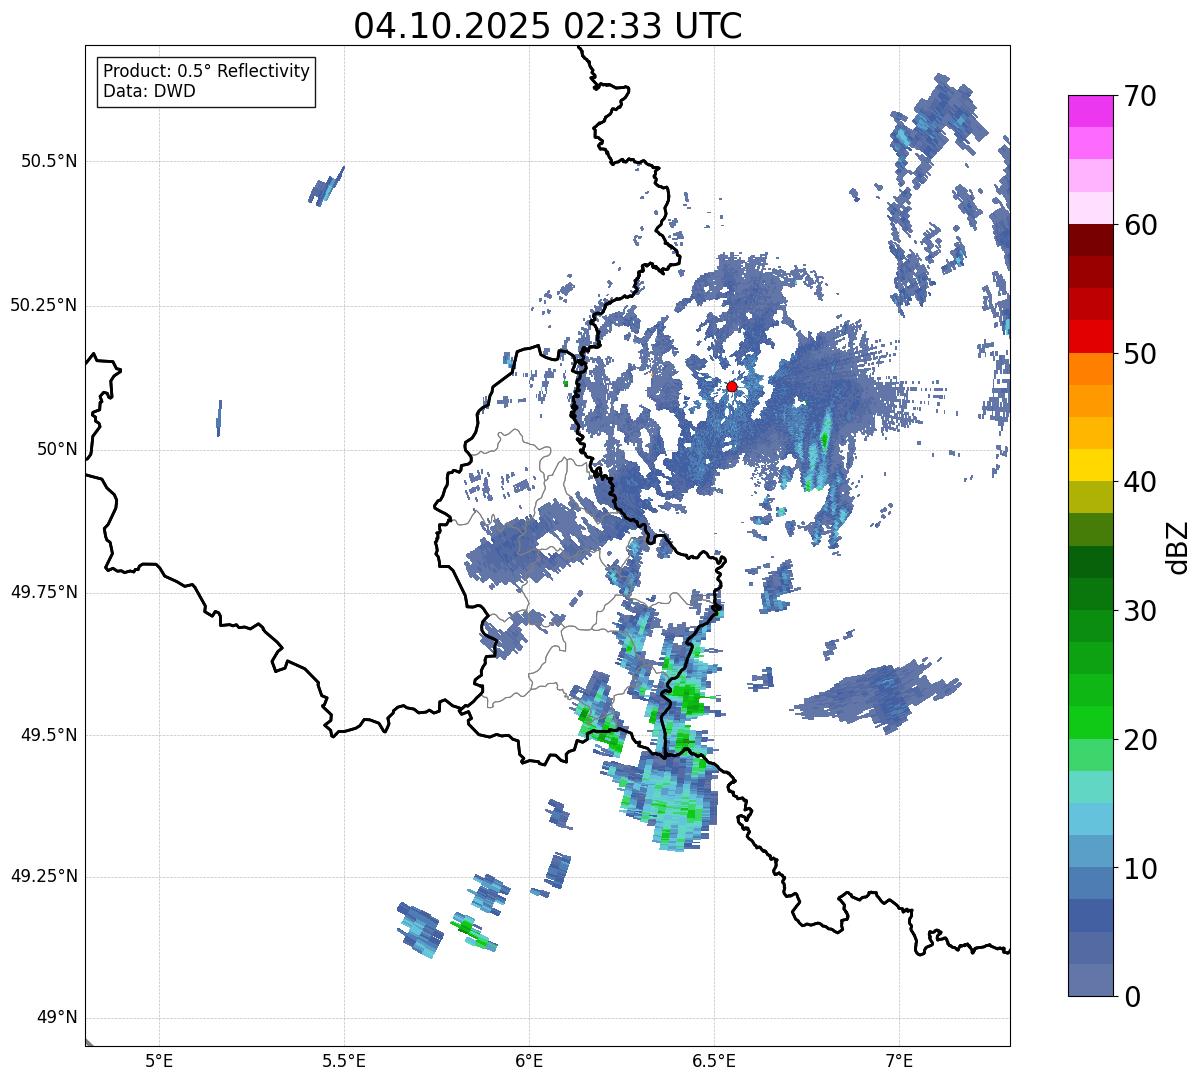
Task: Click the 'Product: 0.5° Reflectivity' legend text
Action: pyautogui.click(x=206, y=72)
